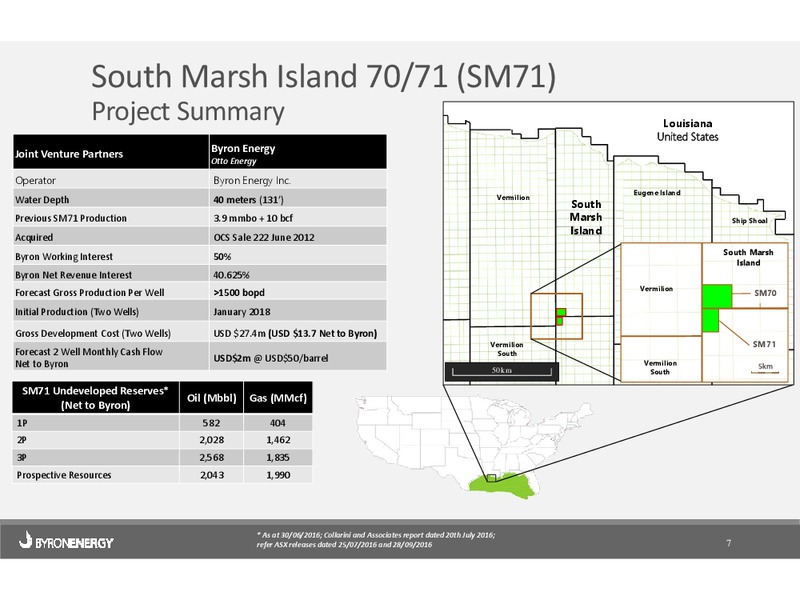Select 'USD$2m @ USD$50/barrel'
800x600 pixels.
(x=271, y=358)
